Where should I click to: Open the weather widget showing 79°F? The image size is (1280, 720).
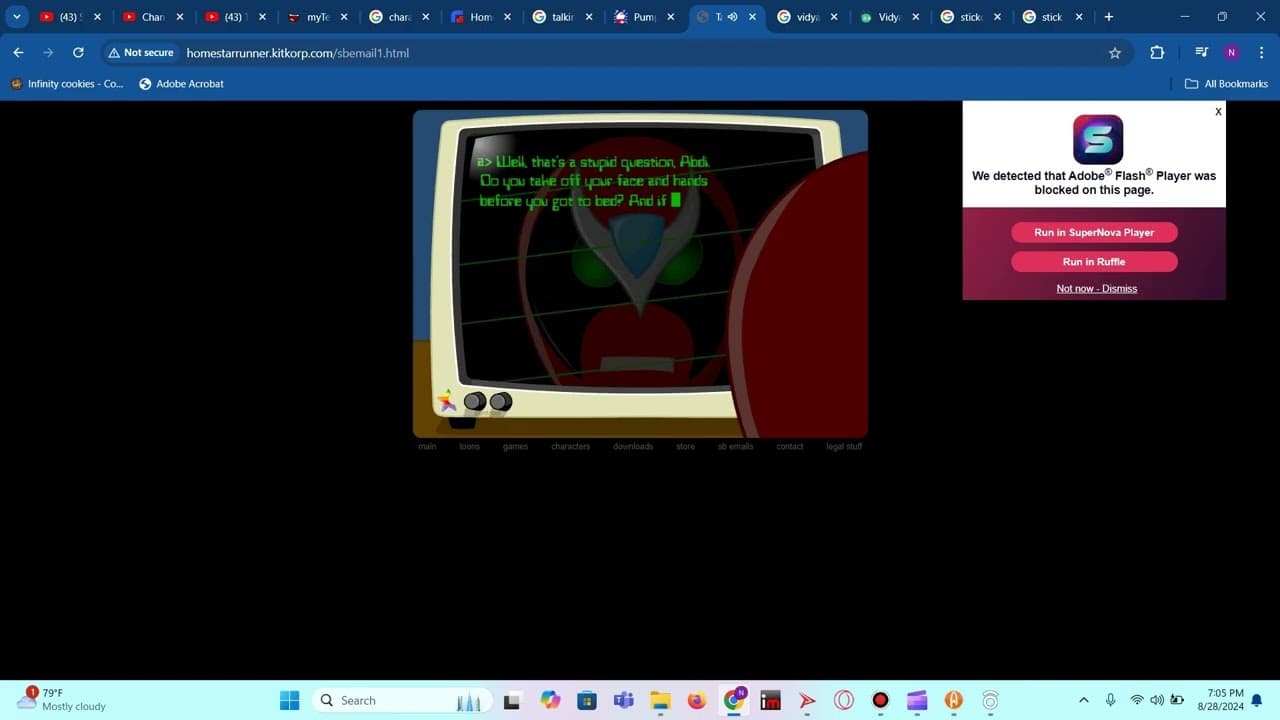point(62,699)
